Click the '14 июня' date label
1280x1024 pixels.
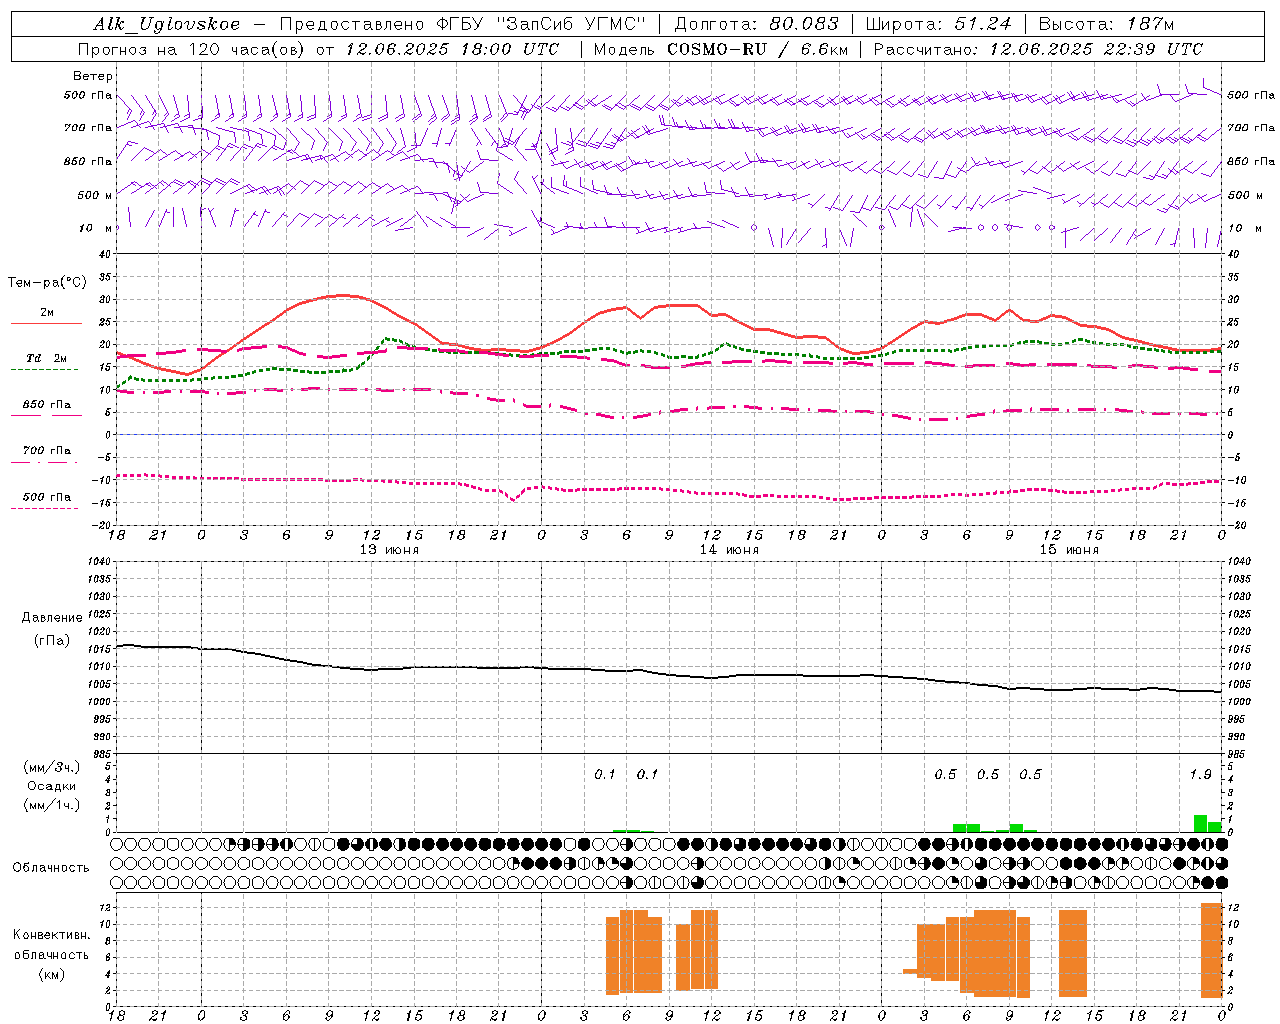pyautogui.click(x=729, y=550)
